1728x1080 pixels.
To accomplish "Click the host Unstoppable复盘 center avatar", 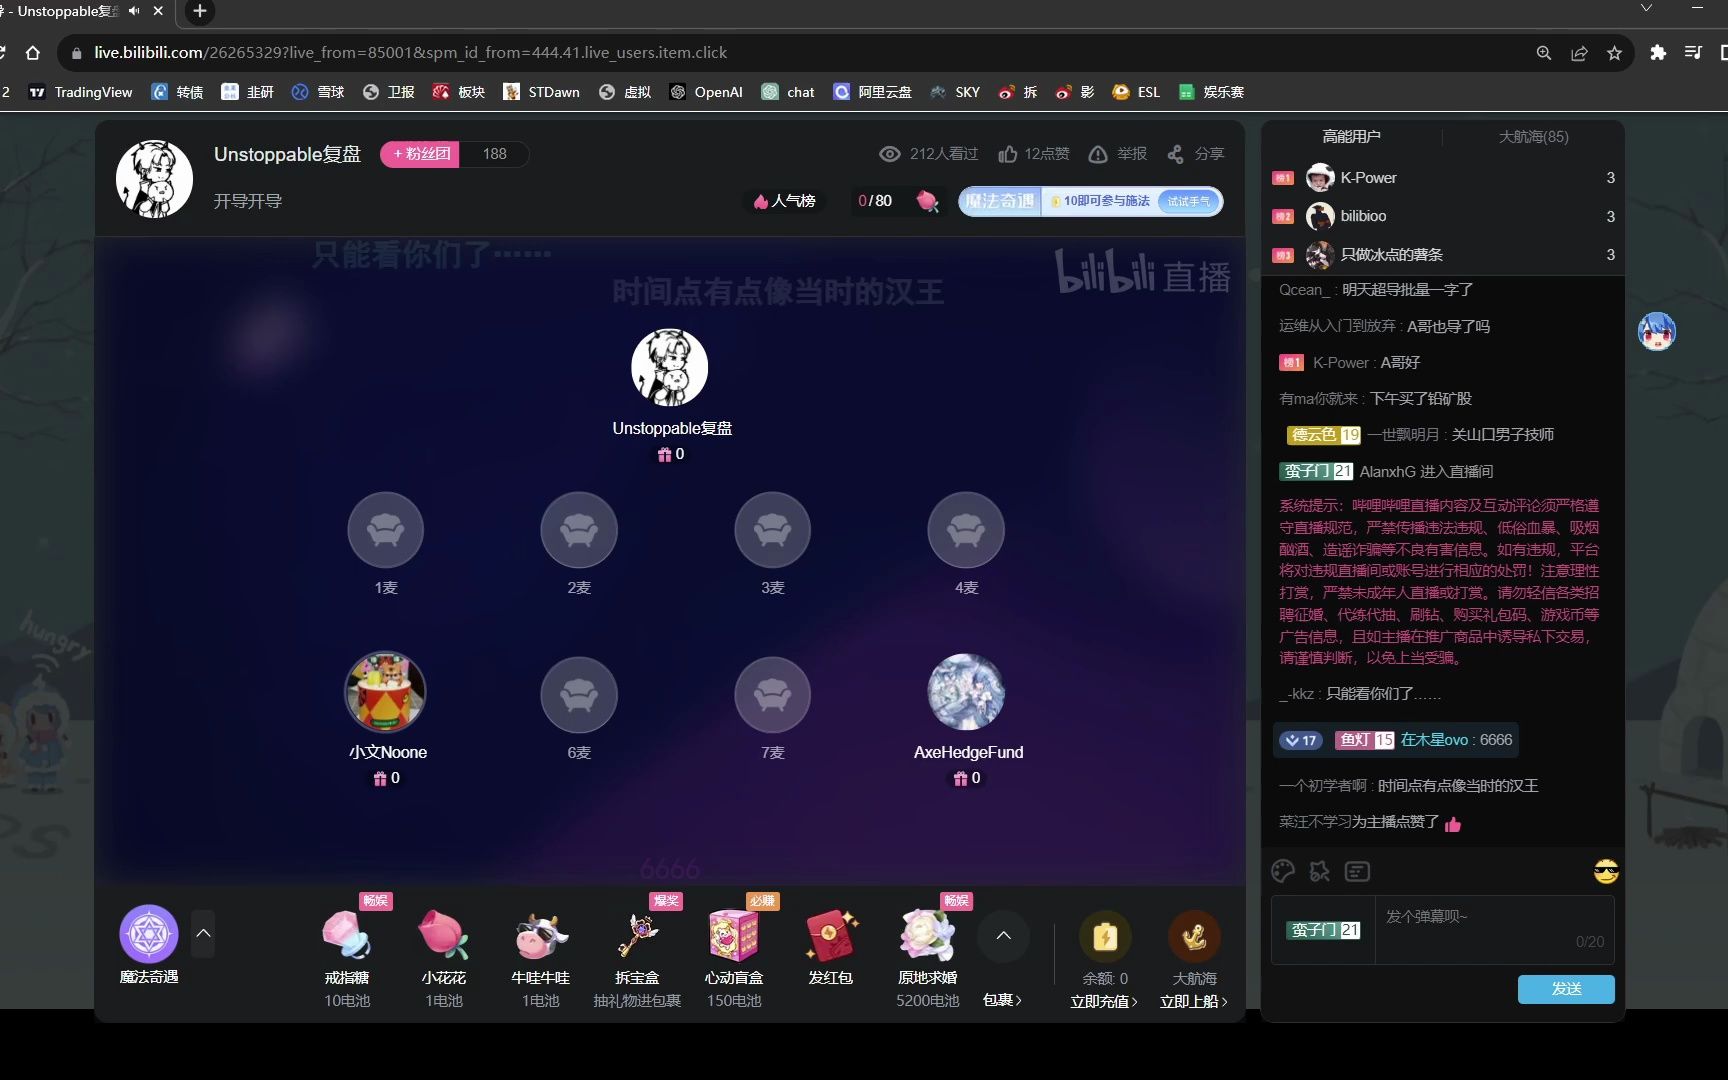I will (670, 367).
